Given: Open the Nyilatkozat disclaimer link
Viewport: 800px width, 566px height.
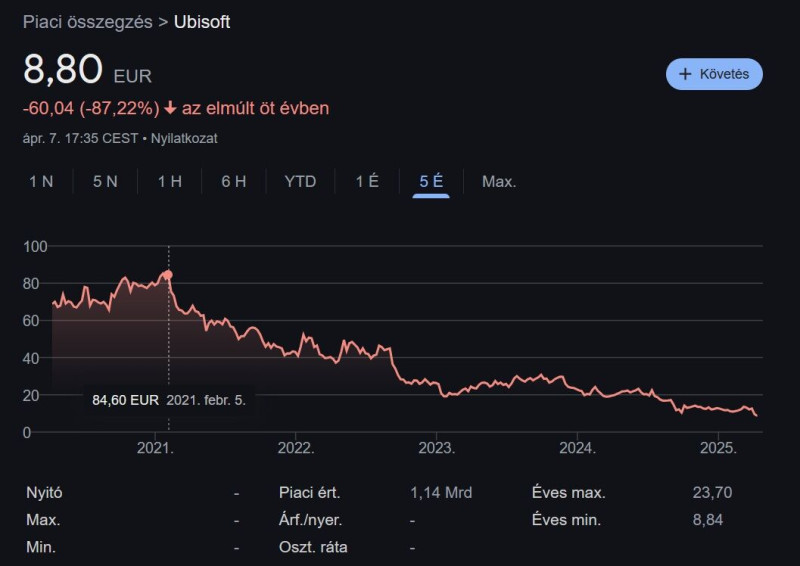Looking at the screenshot, I should click(184, 138).
